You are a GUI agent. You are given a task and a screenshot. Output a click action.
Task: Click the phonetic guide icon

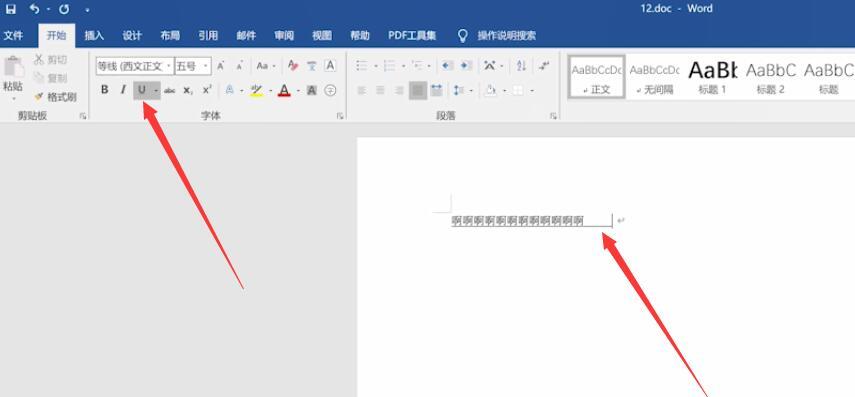pyautogui.click(x=312, y=66)
